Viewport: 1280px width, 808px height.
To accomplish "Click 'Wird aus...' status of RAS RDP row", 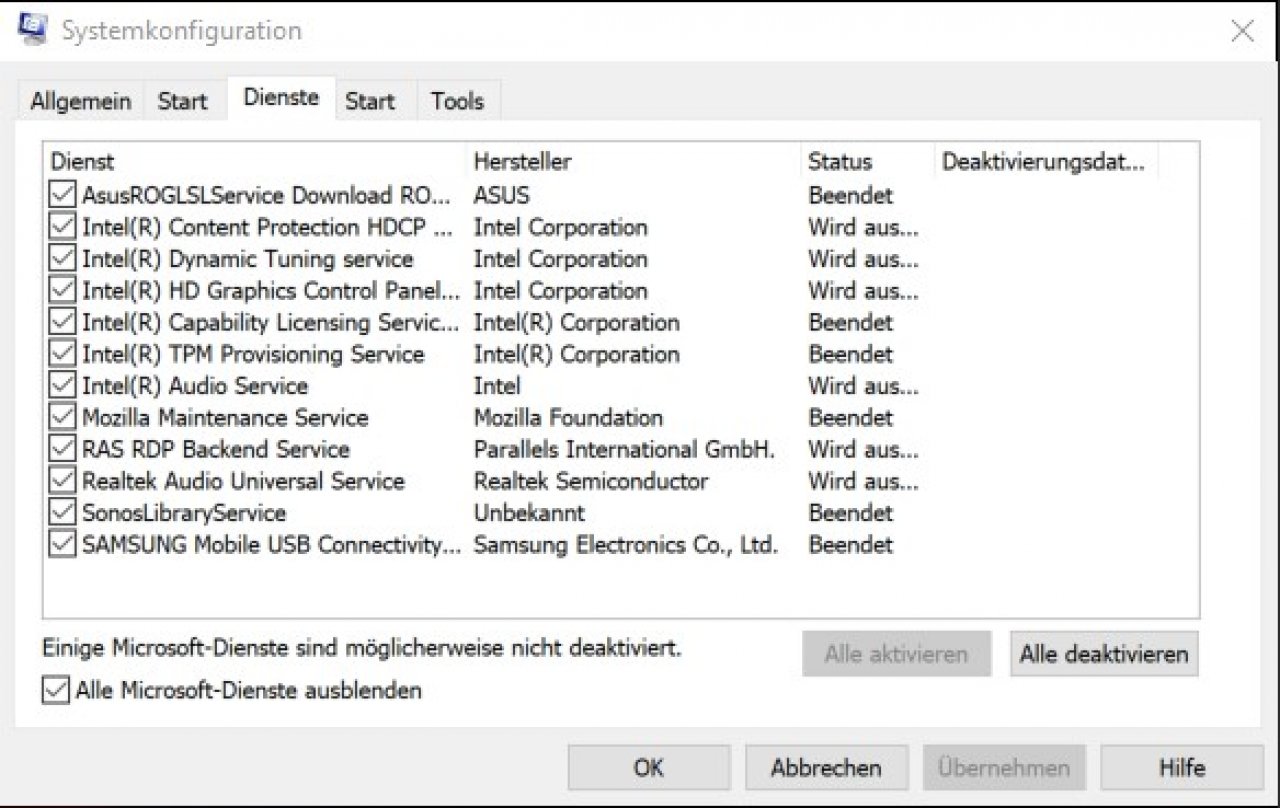I will click(863, 449).
